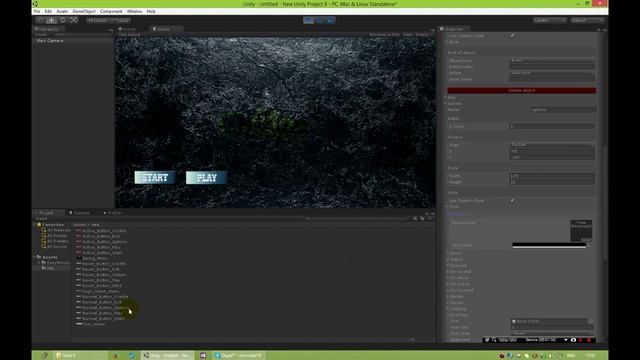Select the Backg_Menu texture asset

tap(92, 258)
